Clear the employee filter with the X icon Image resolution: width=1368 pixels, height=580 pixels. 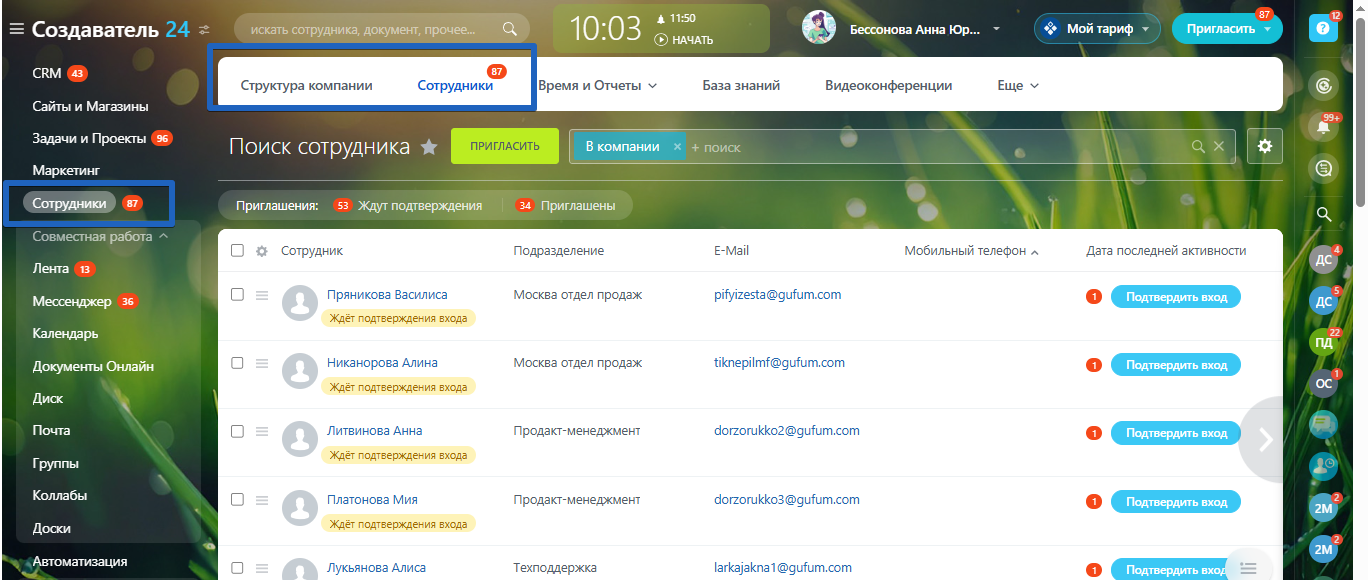pos(1219,147)
